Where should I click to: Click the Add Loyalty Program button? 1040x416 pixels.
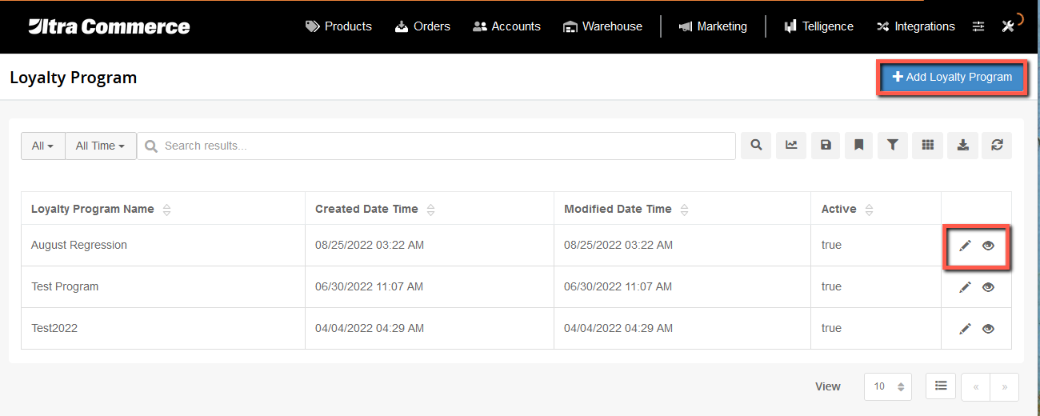click(952, 78)
